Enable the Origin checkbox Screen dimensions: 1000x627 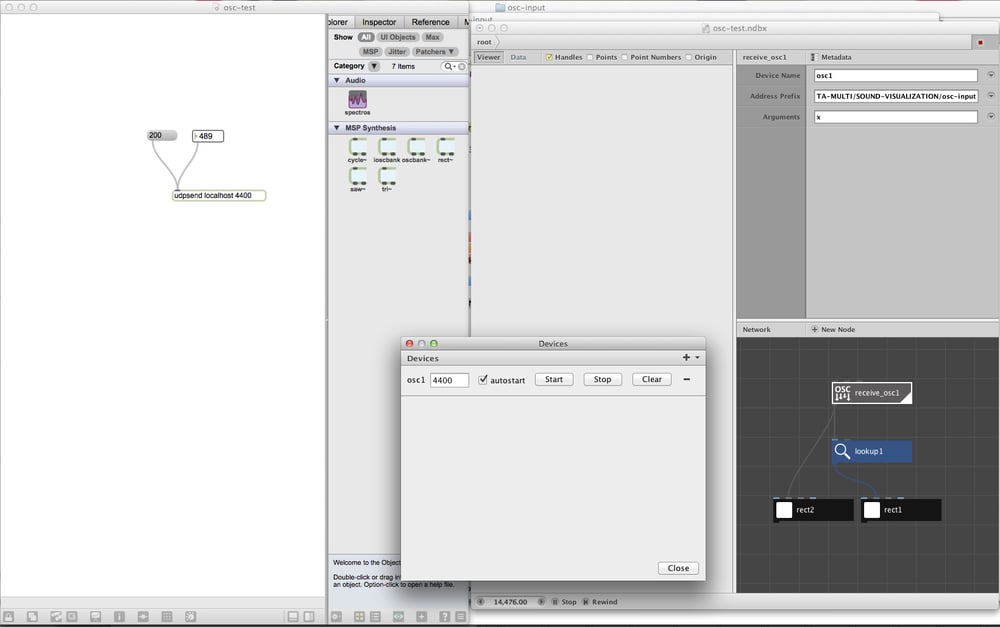688,57
